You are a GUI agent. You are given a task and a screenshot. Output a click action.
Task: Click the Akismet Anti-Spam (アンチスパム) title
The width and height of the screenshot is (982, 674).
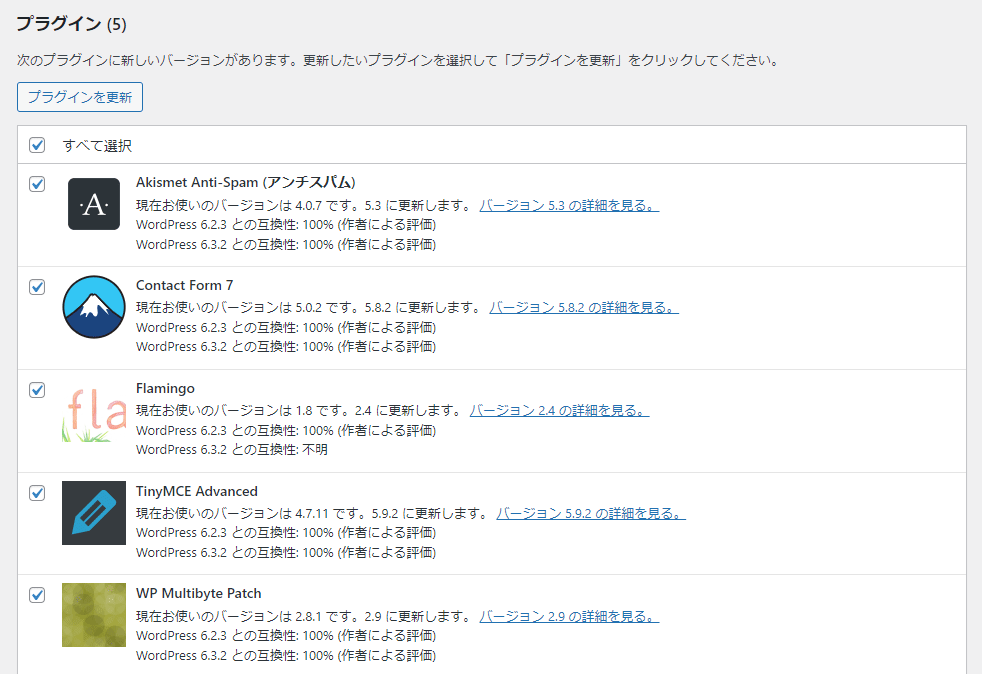click(x=246, y=182)
